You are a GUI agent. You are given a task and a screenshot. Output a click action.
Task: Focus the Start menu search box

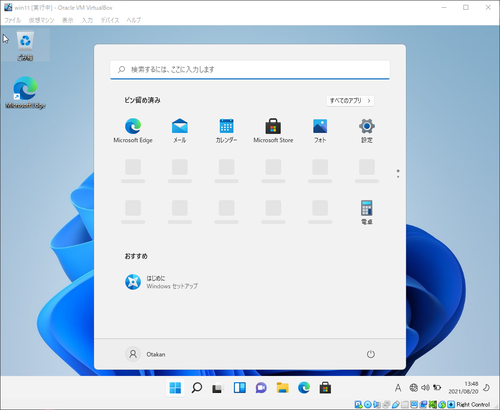[250, 70]
